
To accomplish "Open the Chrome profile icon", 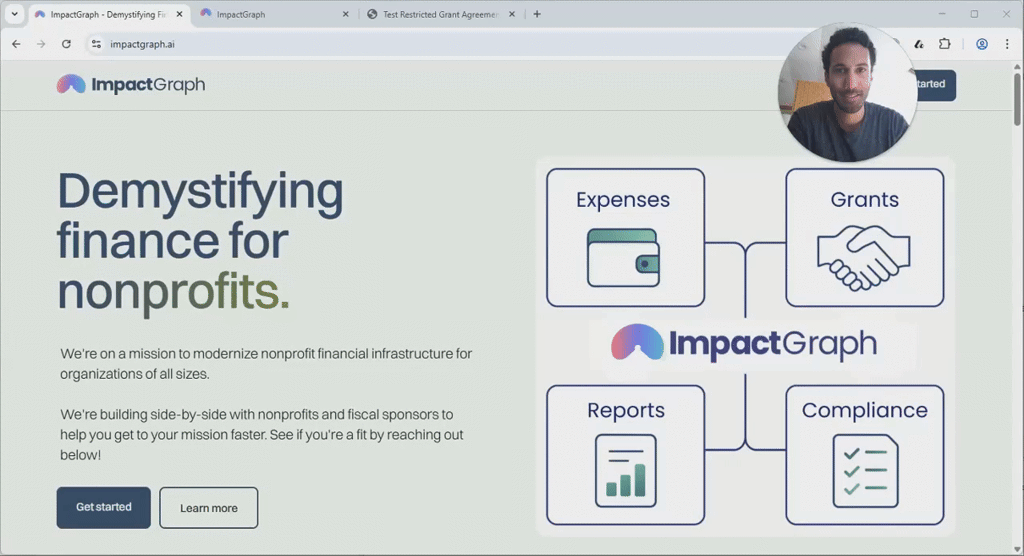I will [x=982, y=44].
